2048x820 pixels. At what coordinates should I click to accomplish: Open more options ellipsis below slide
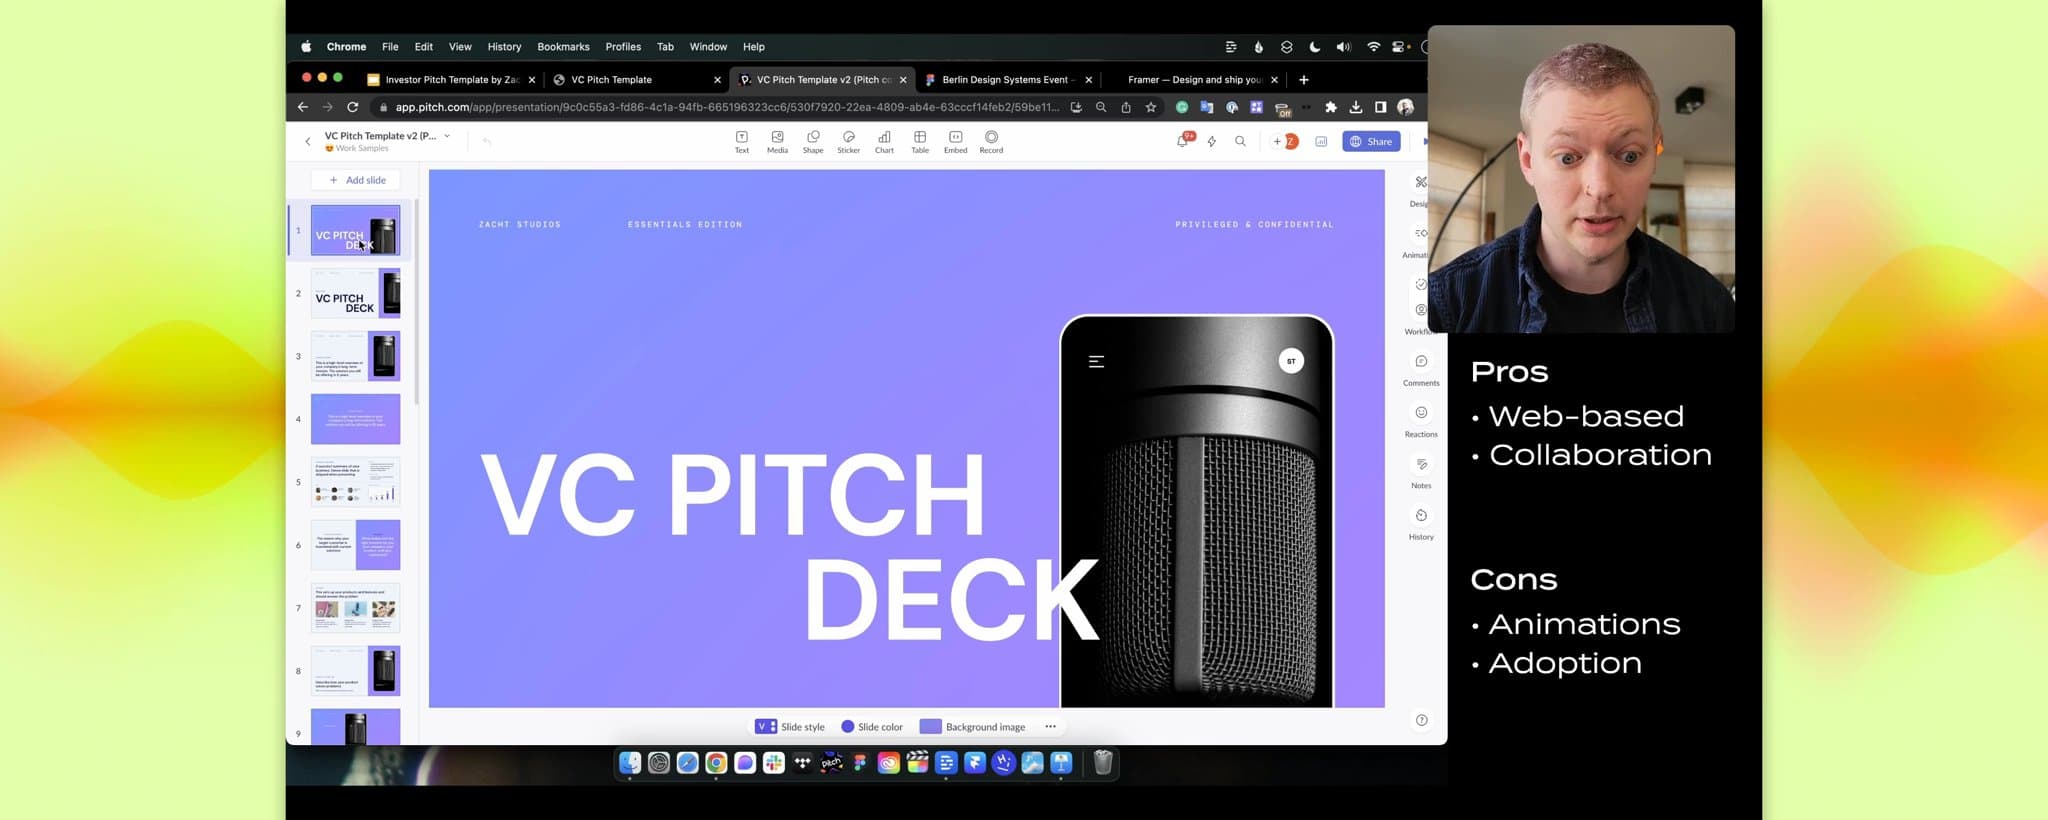click(1050, 727)
